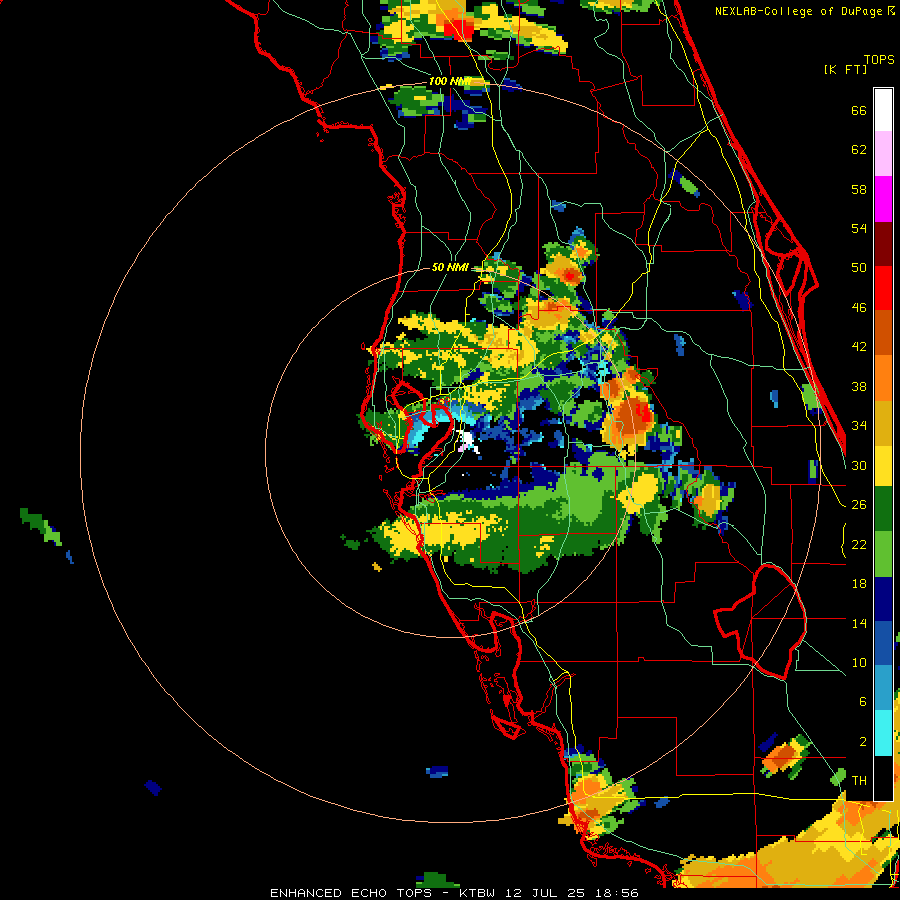Image resolution: width=900 pixels, height=900 pixels.
Task: Click the cyan legend swatch
Action: (883, 734)
